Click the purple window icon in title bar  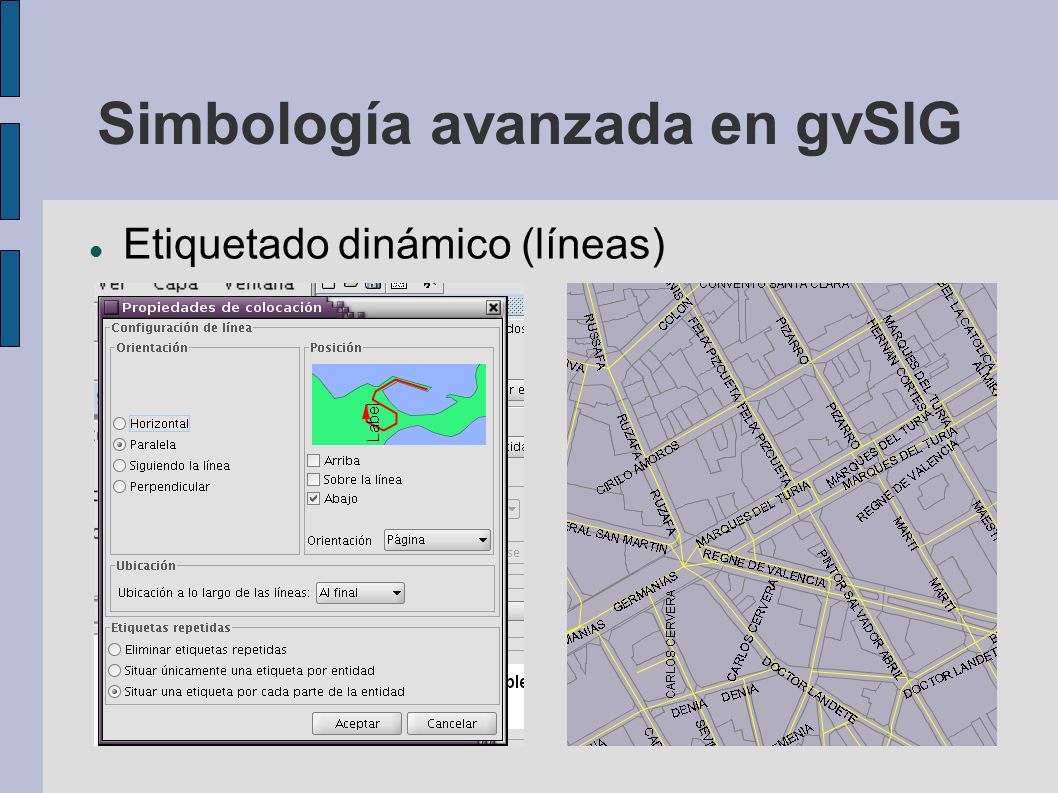point(111,308)
